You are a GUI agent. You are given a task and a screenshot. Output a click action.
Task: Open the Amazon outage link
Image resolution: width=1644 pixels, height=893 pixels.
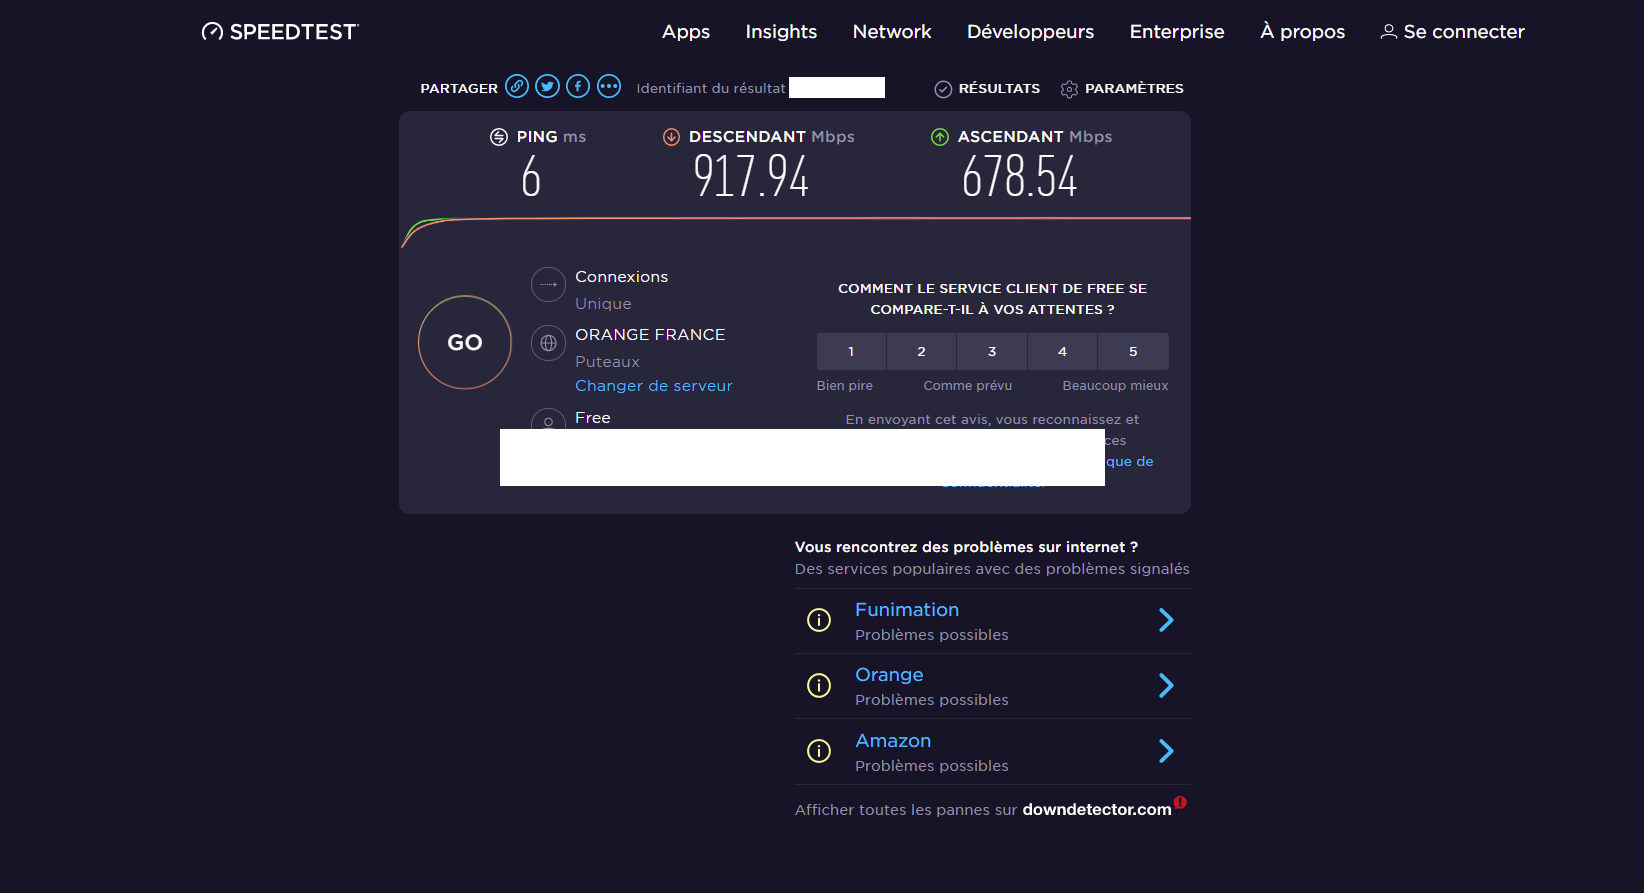(x=893, y=741)
